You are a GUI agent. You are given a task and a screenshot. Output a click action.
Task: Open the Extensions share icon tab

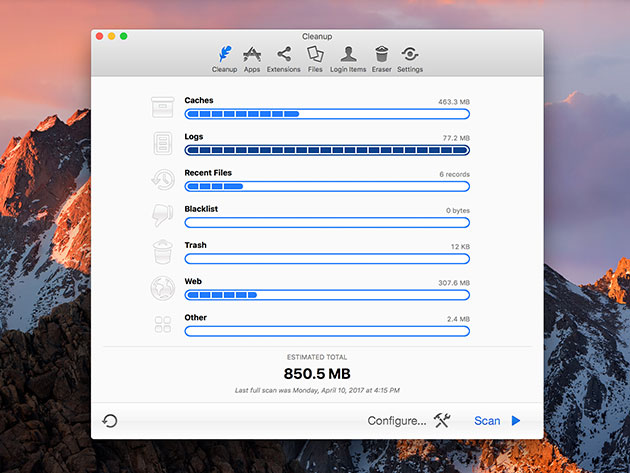coord(284,54)
